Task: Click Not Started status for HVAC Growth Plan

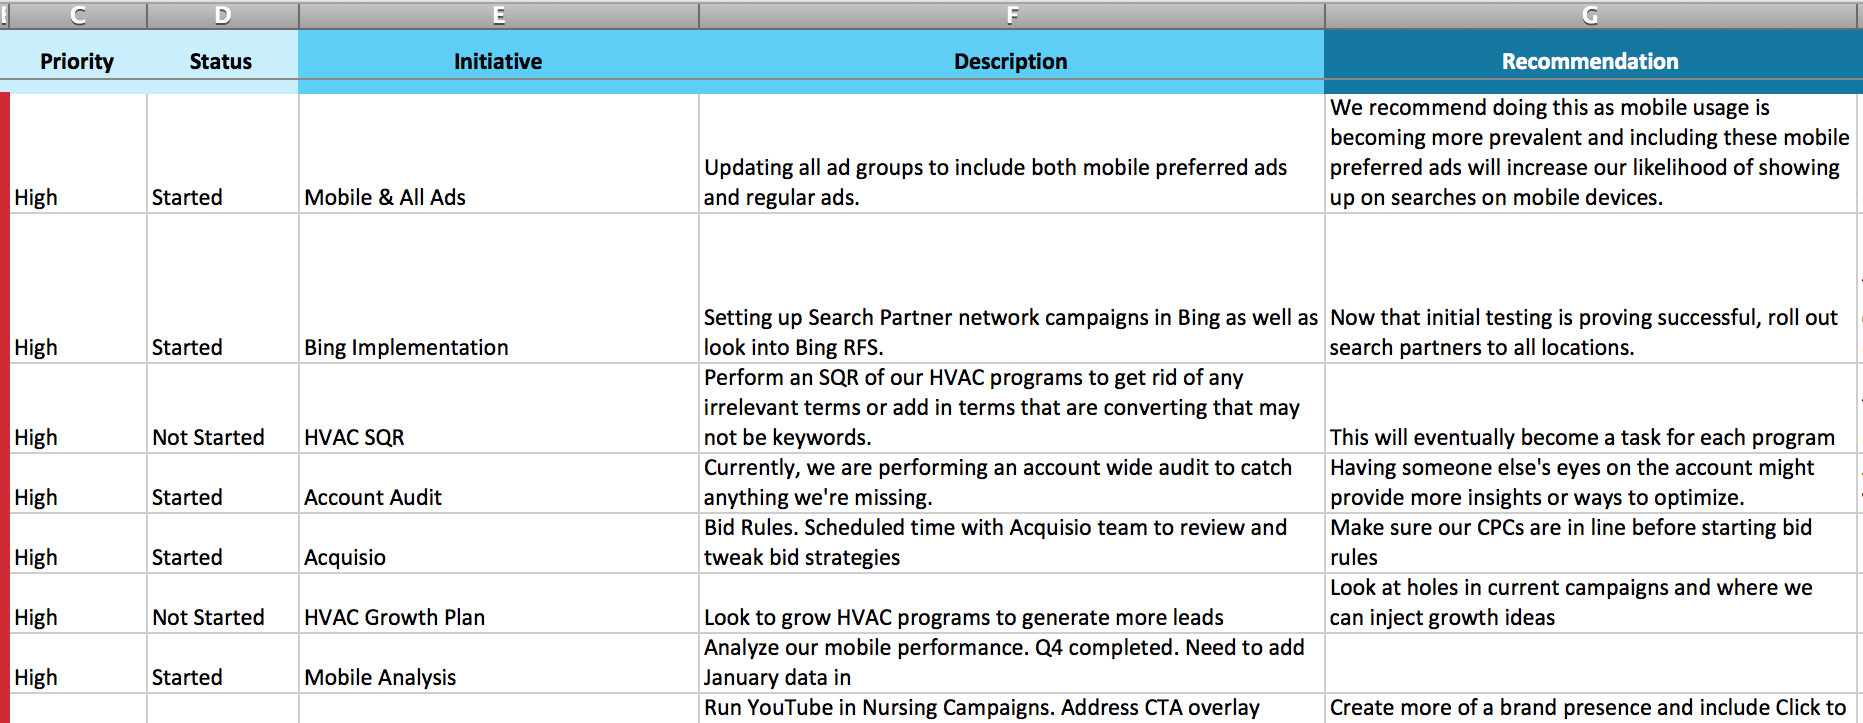Action: [x=223, y=603]
